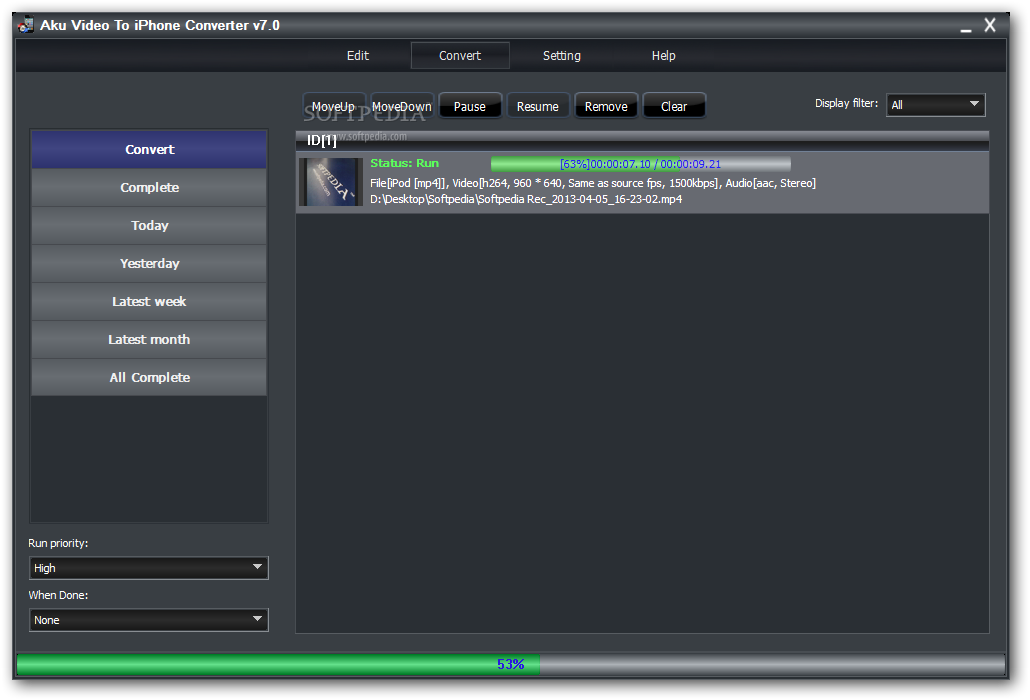Show Today's conversions
The image size is (1030, 700).
click(149, 226)
